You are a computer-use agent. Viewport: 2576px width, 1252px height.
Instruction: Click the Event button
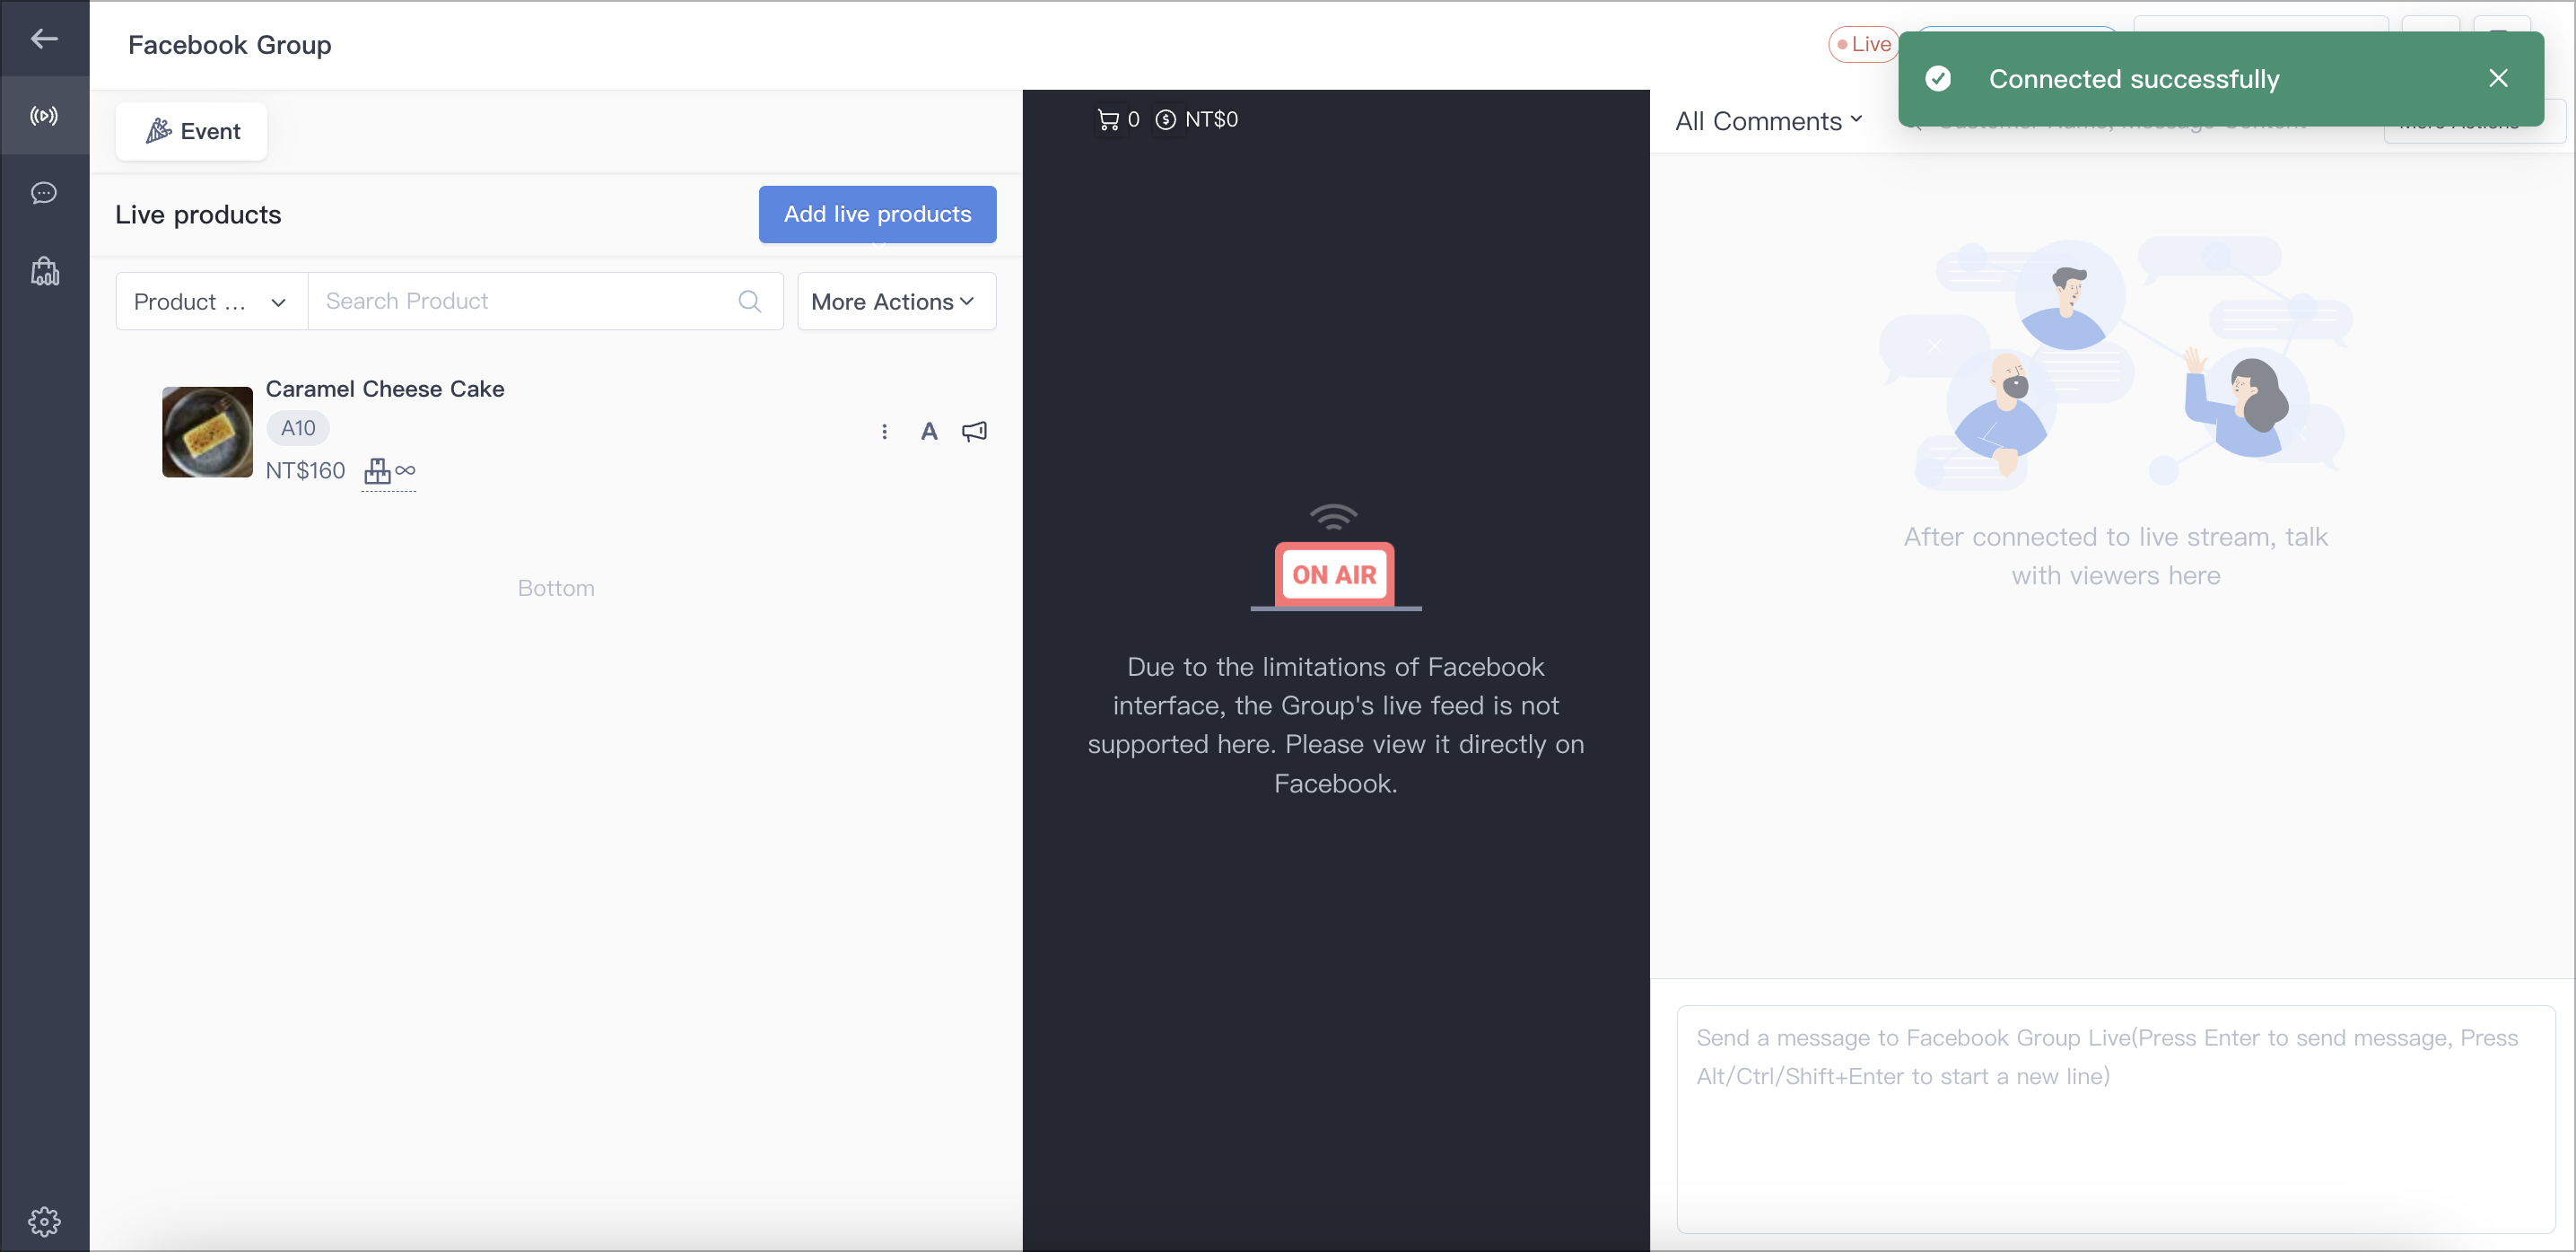click(192, 131)
